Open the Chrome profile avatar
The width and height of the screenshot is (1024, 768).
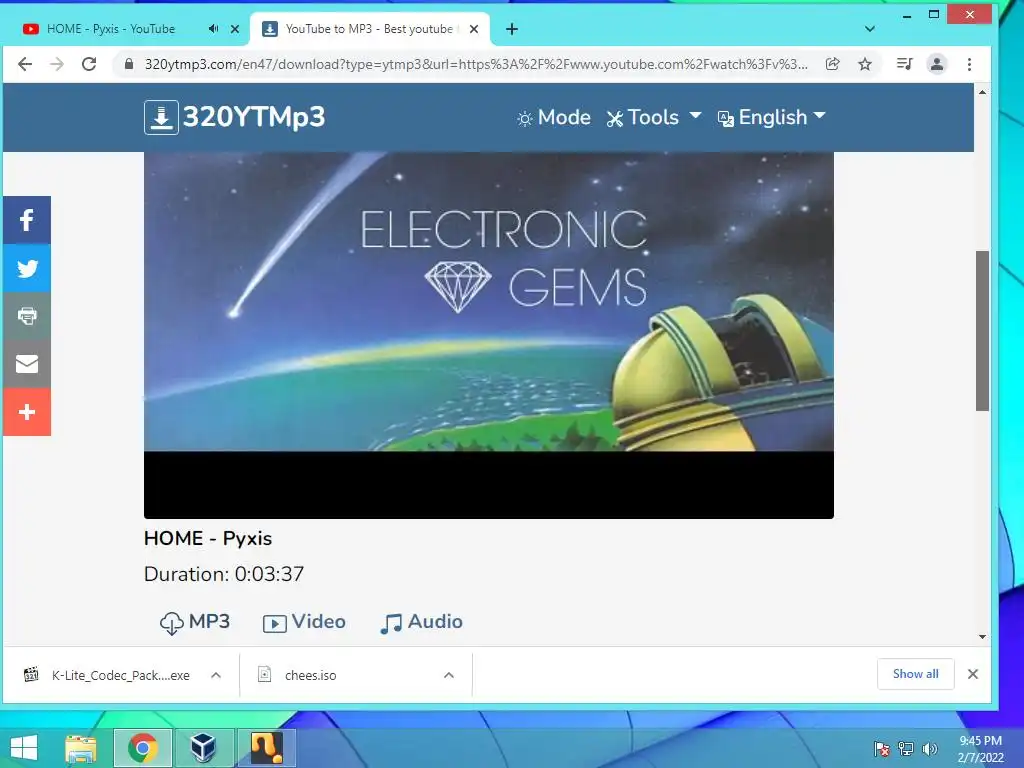pyautogui.click(x=937, y=64)
